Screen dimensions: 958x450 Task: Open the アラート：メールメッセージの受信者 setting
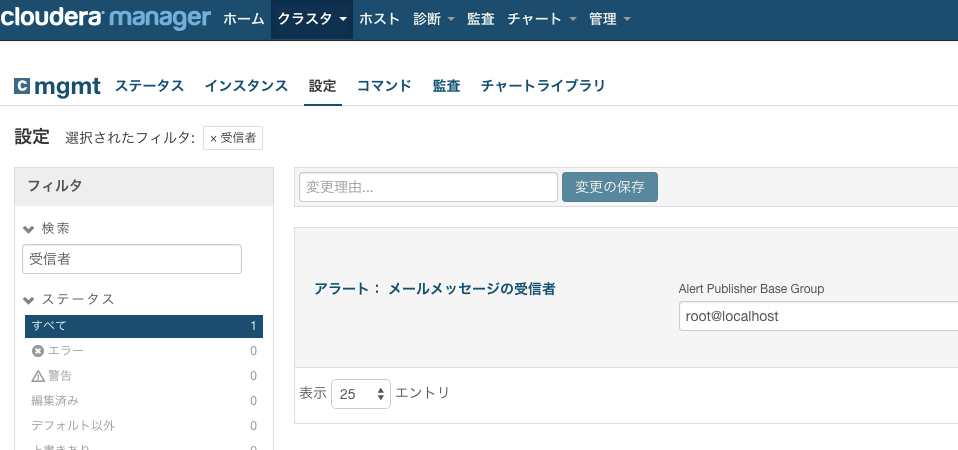tap(434, 289)
